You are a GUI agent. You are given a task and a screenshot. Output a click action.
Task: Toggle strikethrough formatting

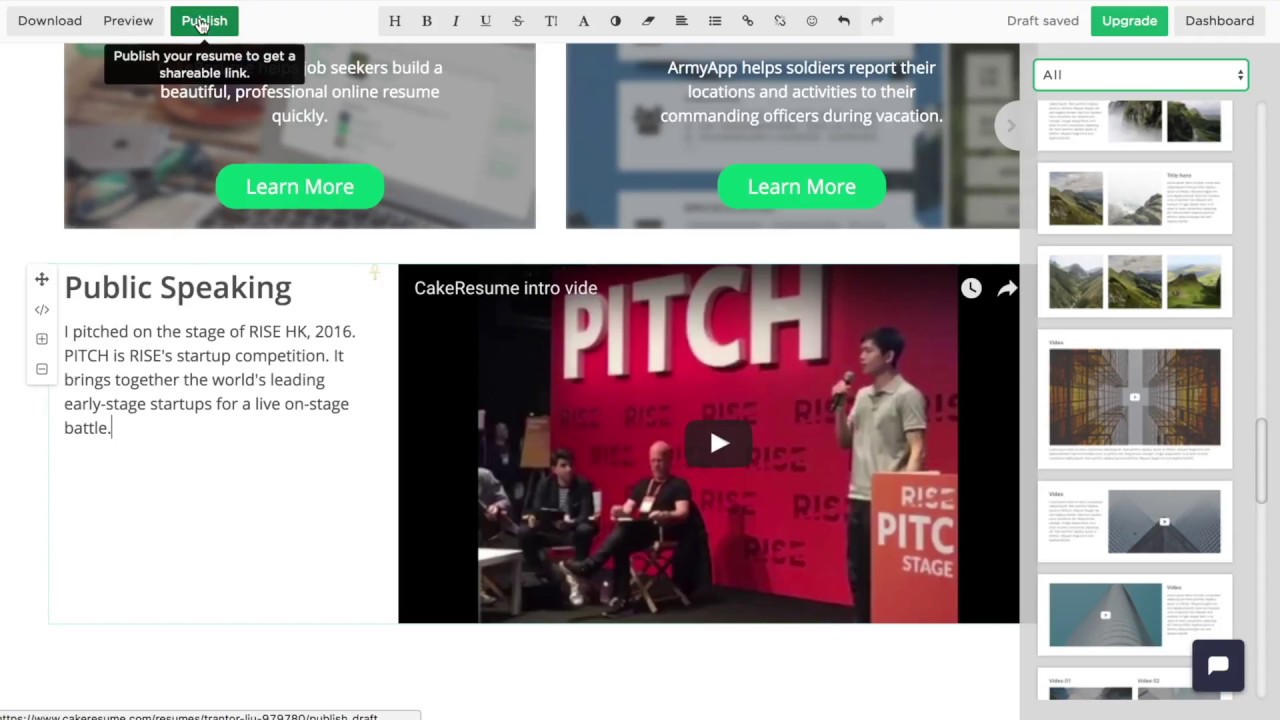point(518,21)
